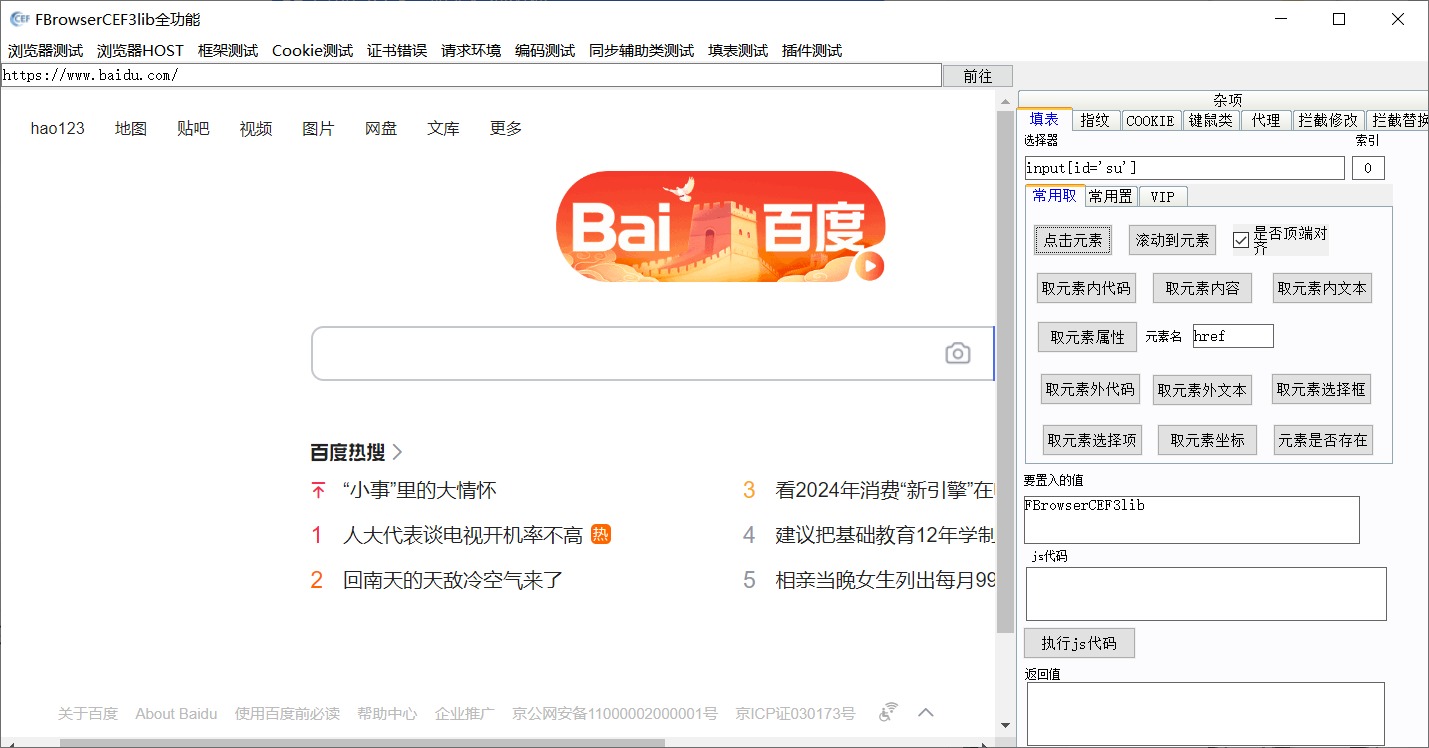Click the 点击元素 button

[x=1073, y=240]
